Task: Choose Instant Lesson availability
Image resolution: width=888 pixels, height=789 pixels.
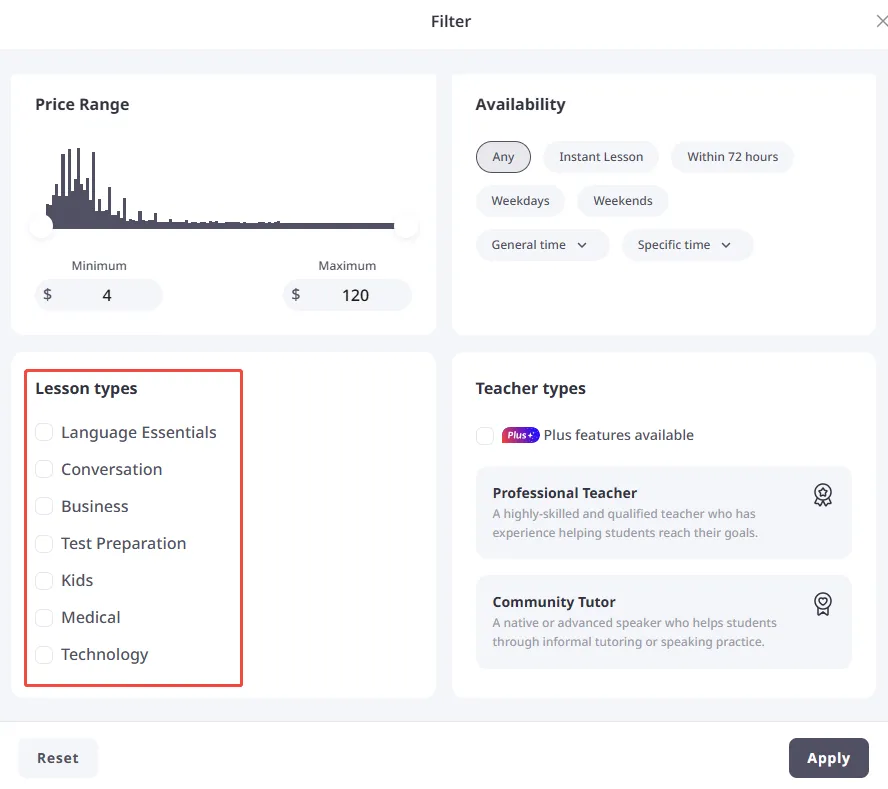Action: pyautogui.click(x=601, y=157)
